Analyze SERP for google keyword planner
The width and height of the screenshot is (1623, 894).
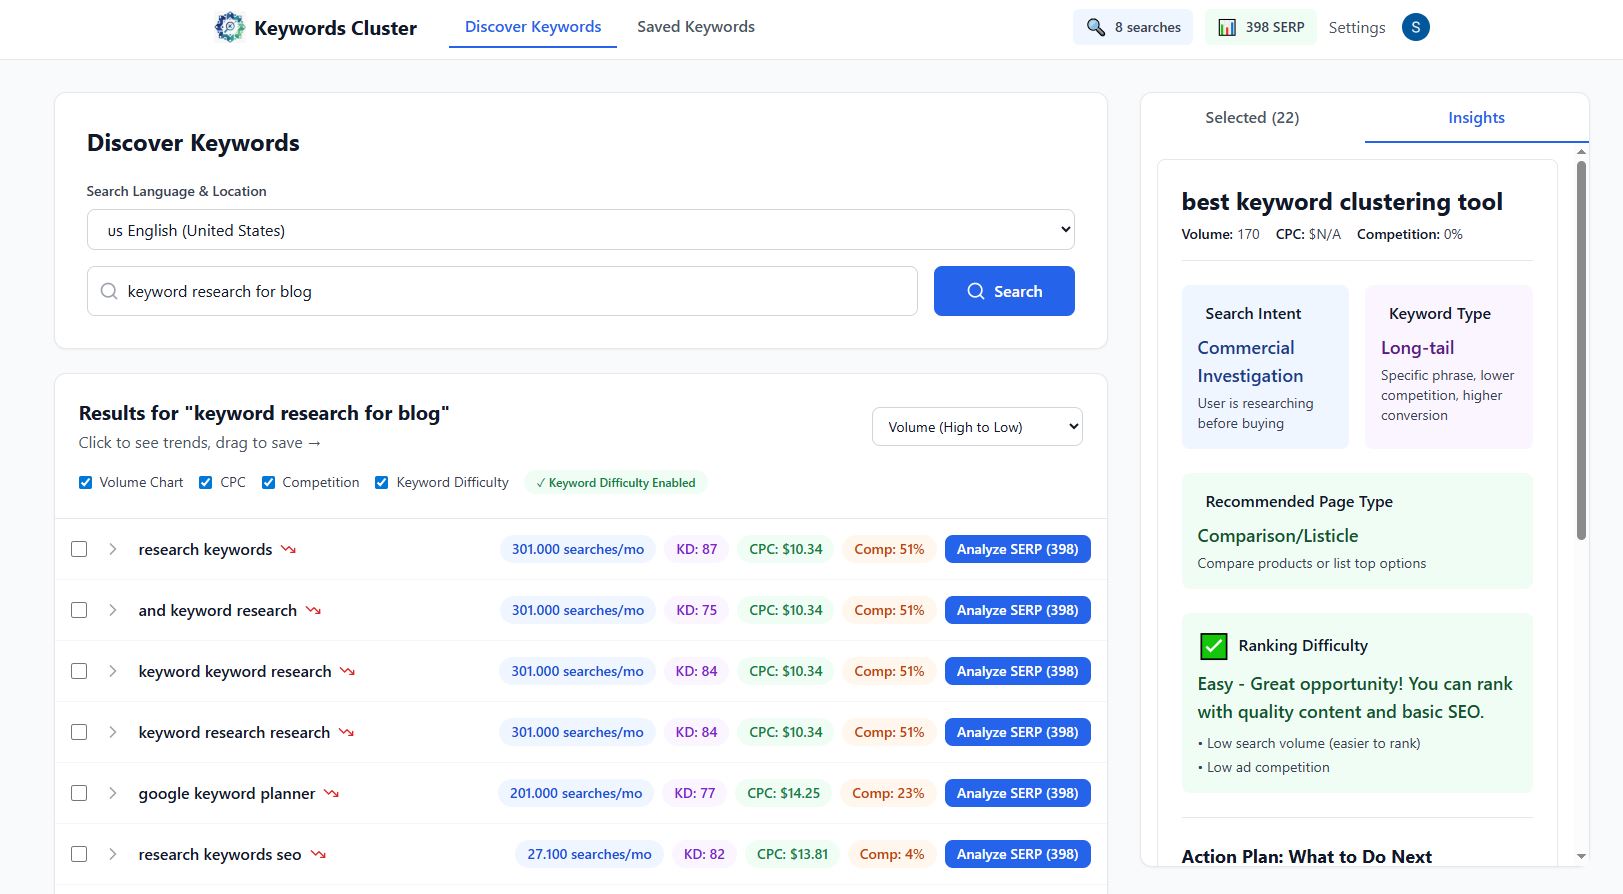[1017, 793]
